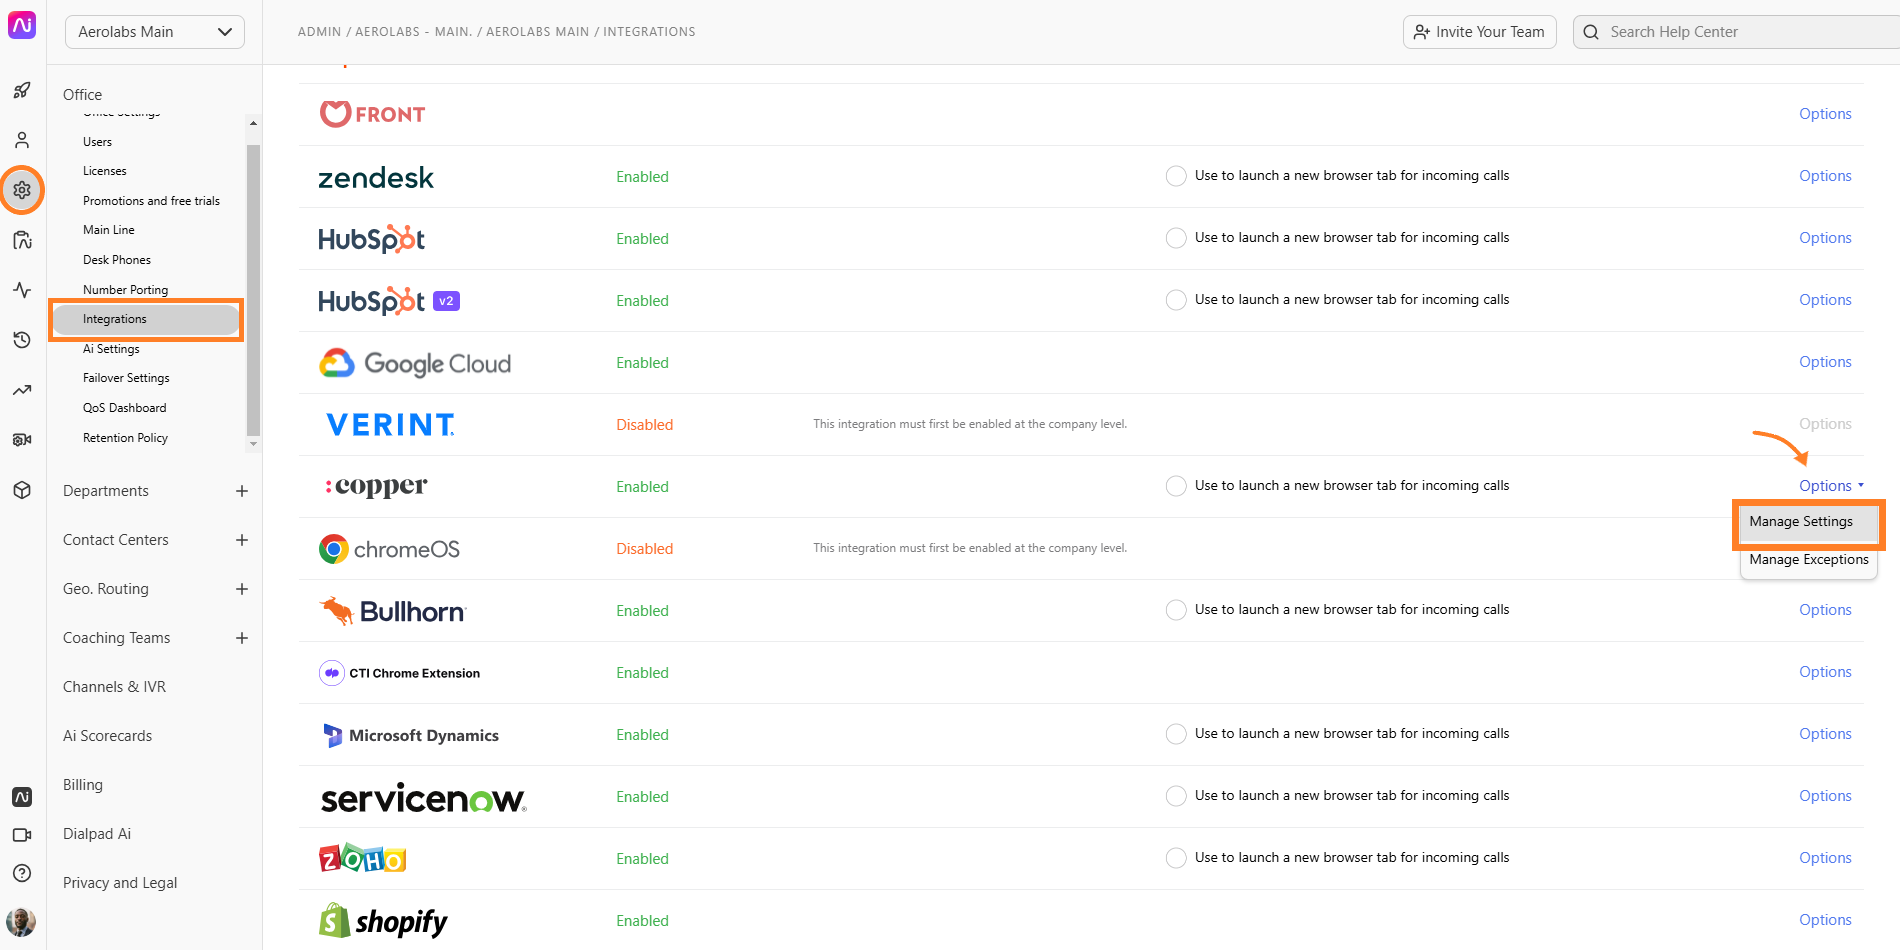This screenshot has height=950, width=1900.
Task: Open Options for Zendesk
Action: [1825, 176]
